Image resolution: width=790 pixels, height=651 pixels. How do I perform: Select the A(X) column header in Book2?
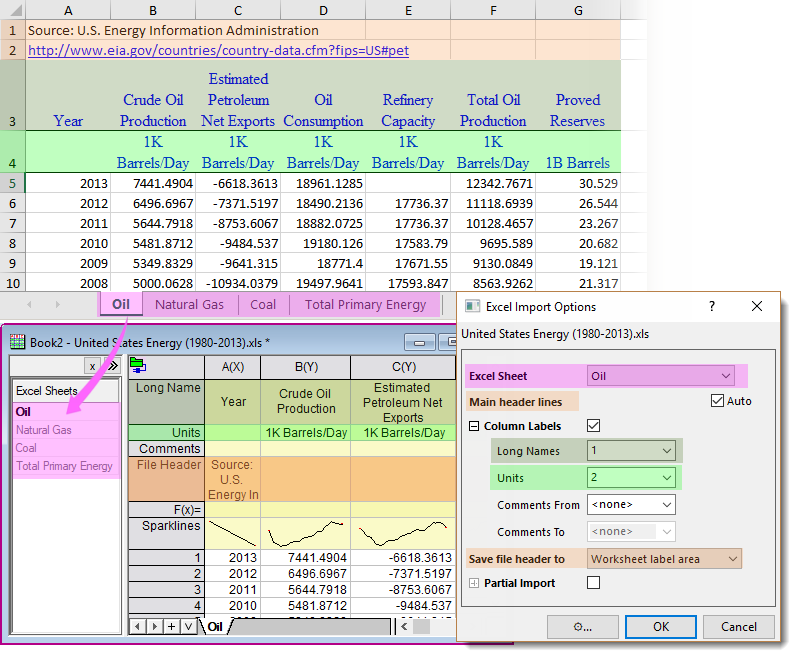pos(233,367)
